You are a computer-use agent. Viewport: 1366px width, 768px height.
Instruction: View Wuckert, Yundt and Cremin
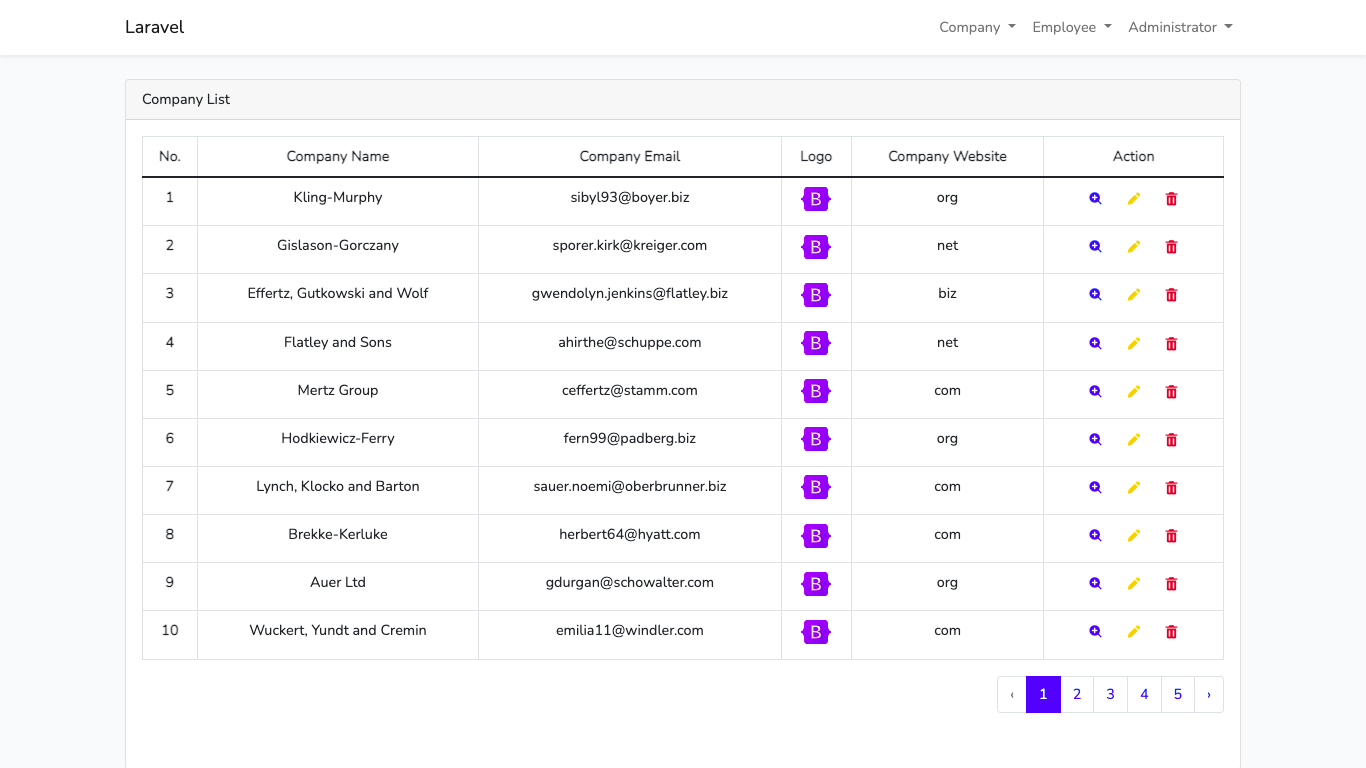coord(1095,632)
